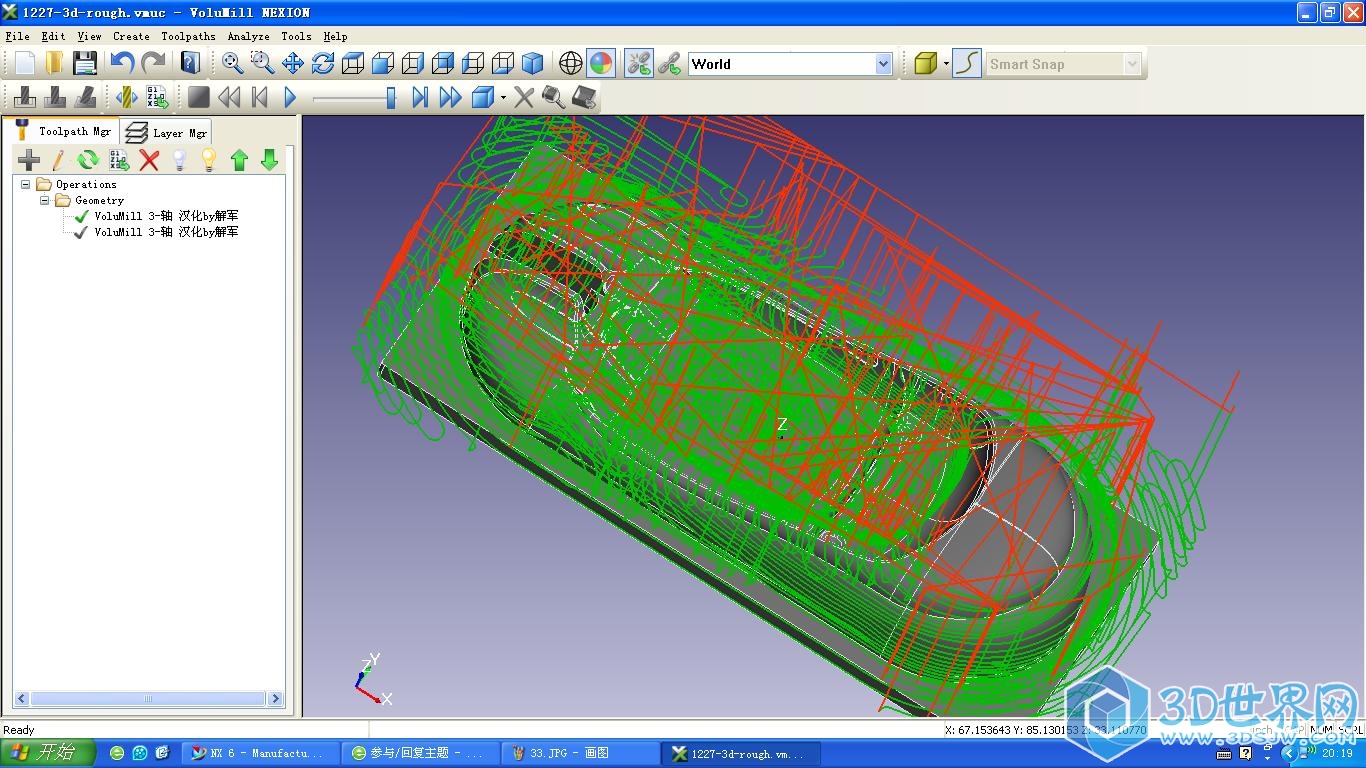
Task: Open the help book icon
Action: coord(190,63)
